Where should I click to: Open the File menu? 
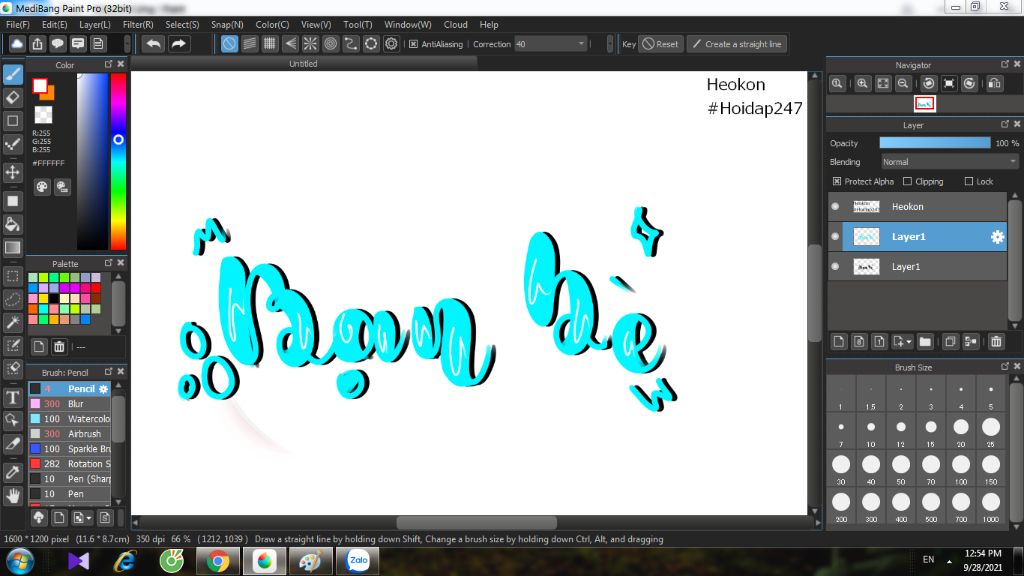coord(18,24)
